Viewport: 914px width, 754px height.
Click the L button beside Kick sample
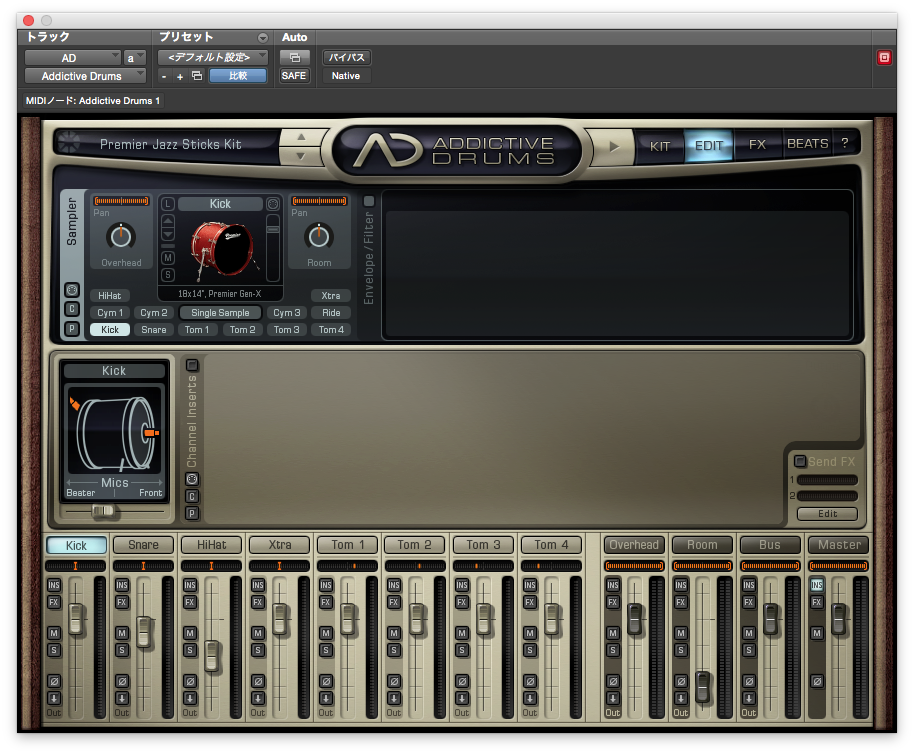click(x=167, y=204)
